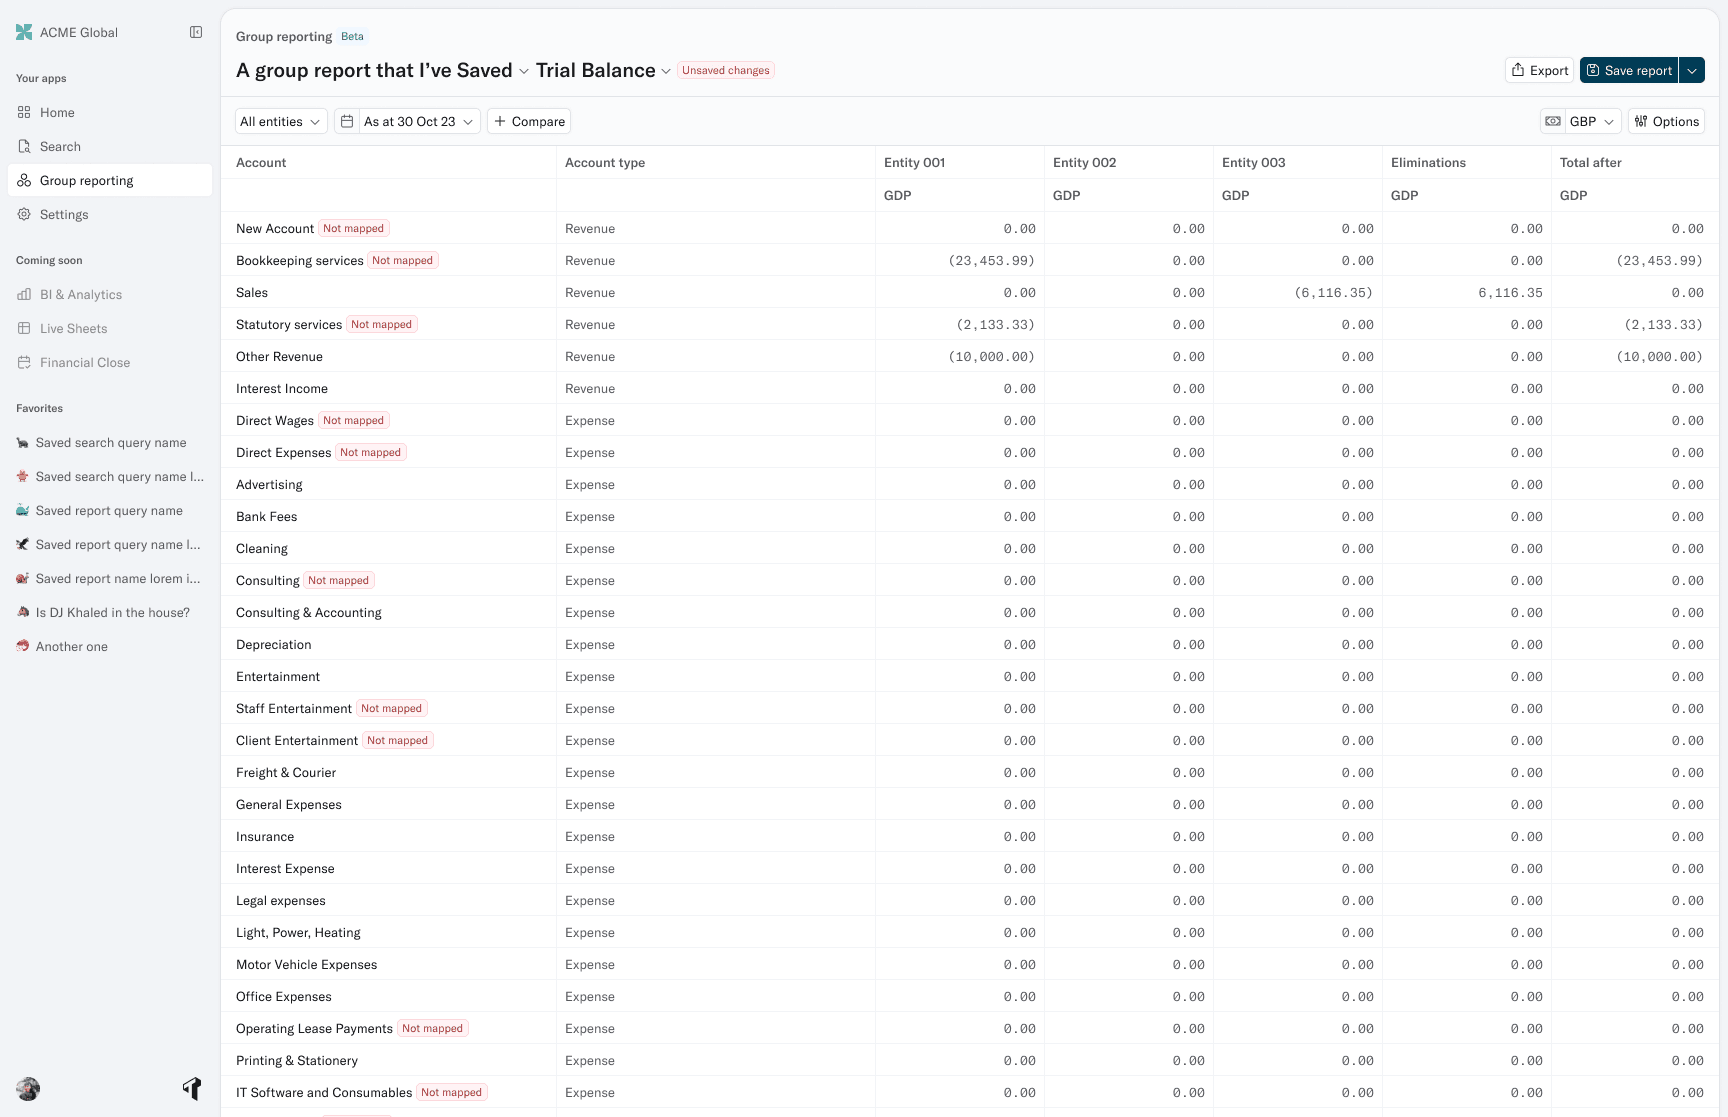
Task: Click the logo icon at sidebar bottom right
Action: 192,1088
